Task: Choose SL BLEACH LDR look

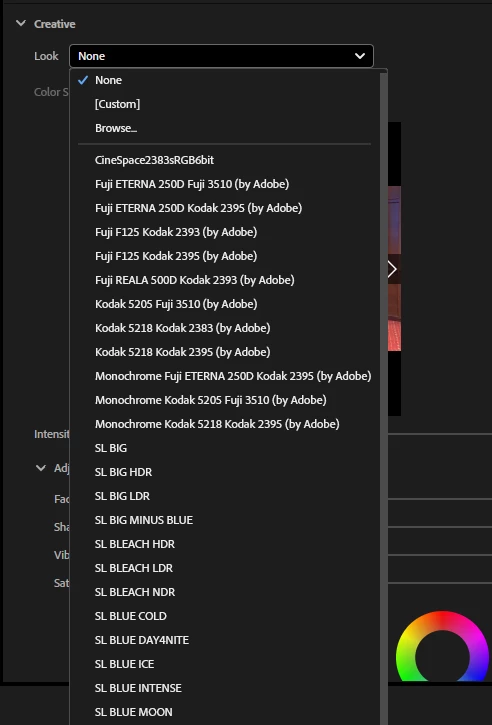Action: (225, 568)
